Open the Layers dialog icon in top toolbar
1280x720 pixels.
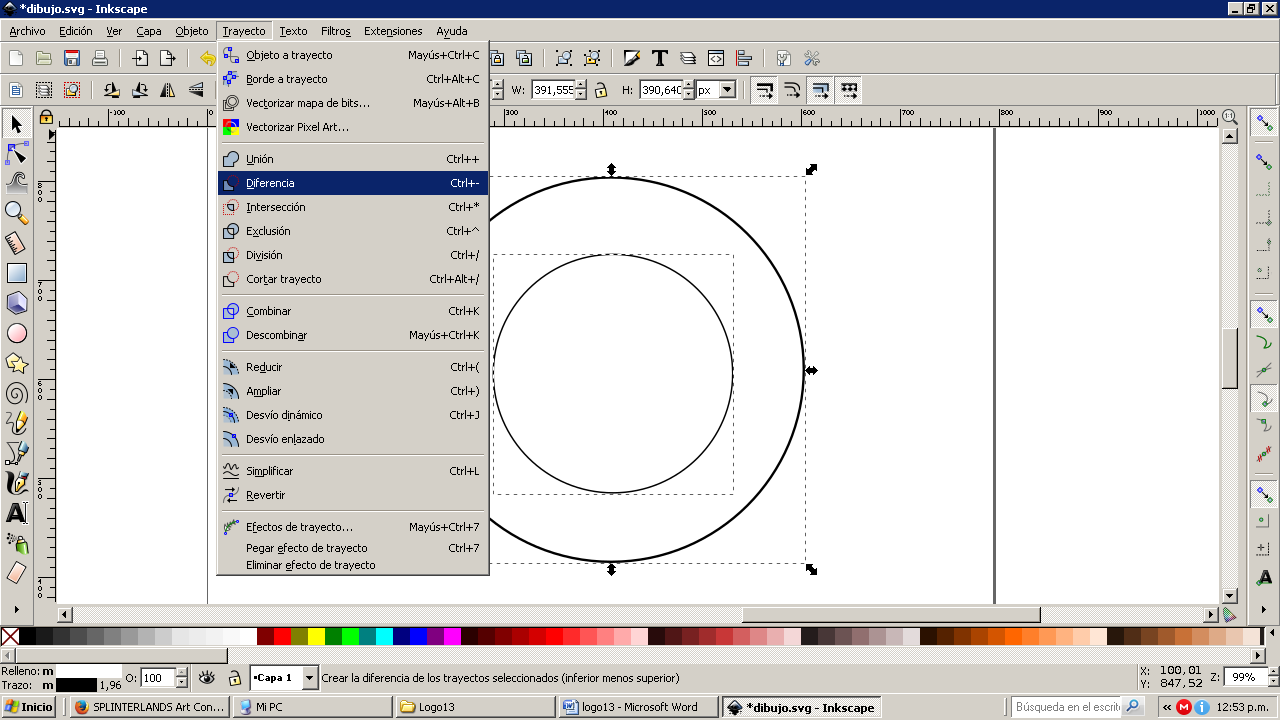[688, 58]
